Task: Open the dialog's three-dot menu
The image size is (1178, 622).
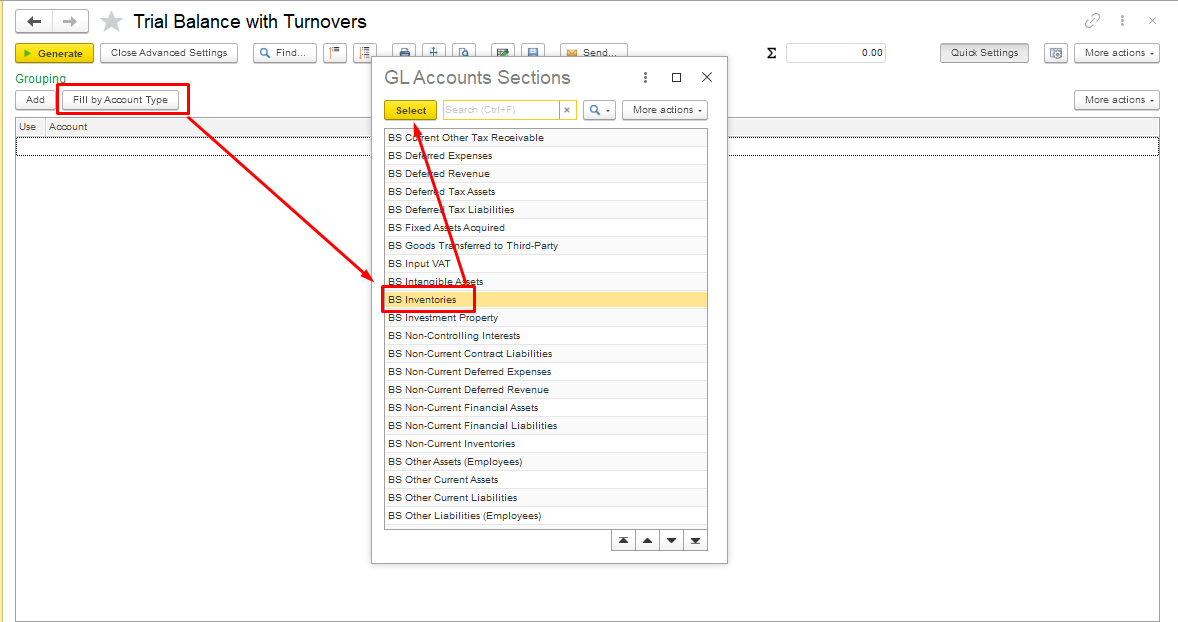Action: point(646,78)
